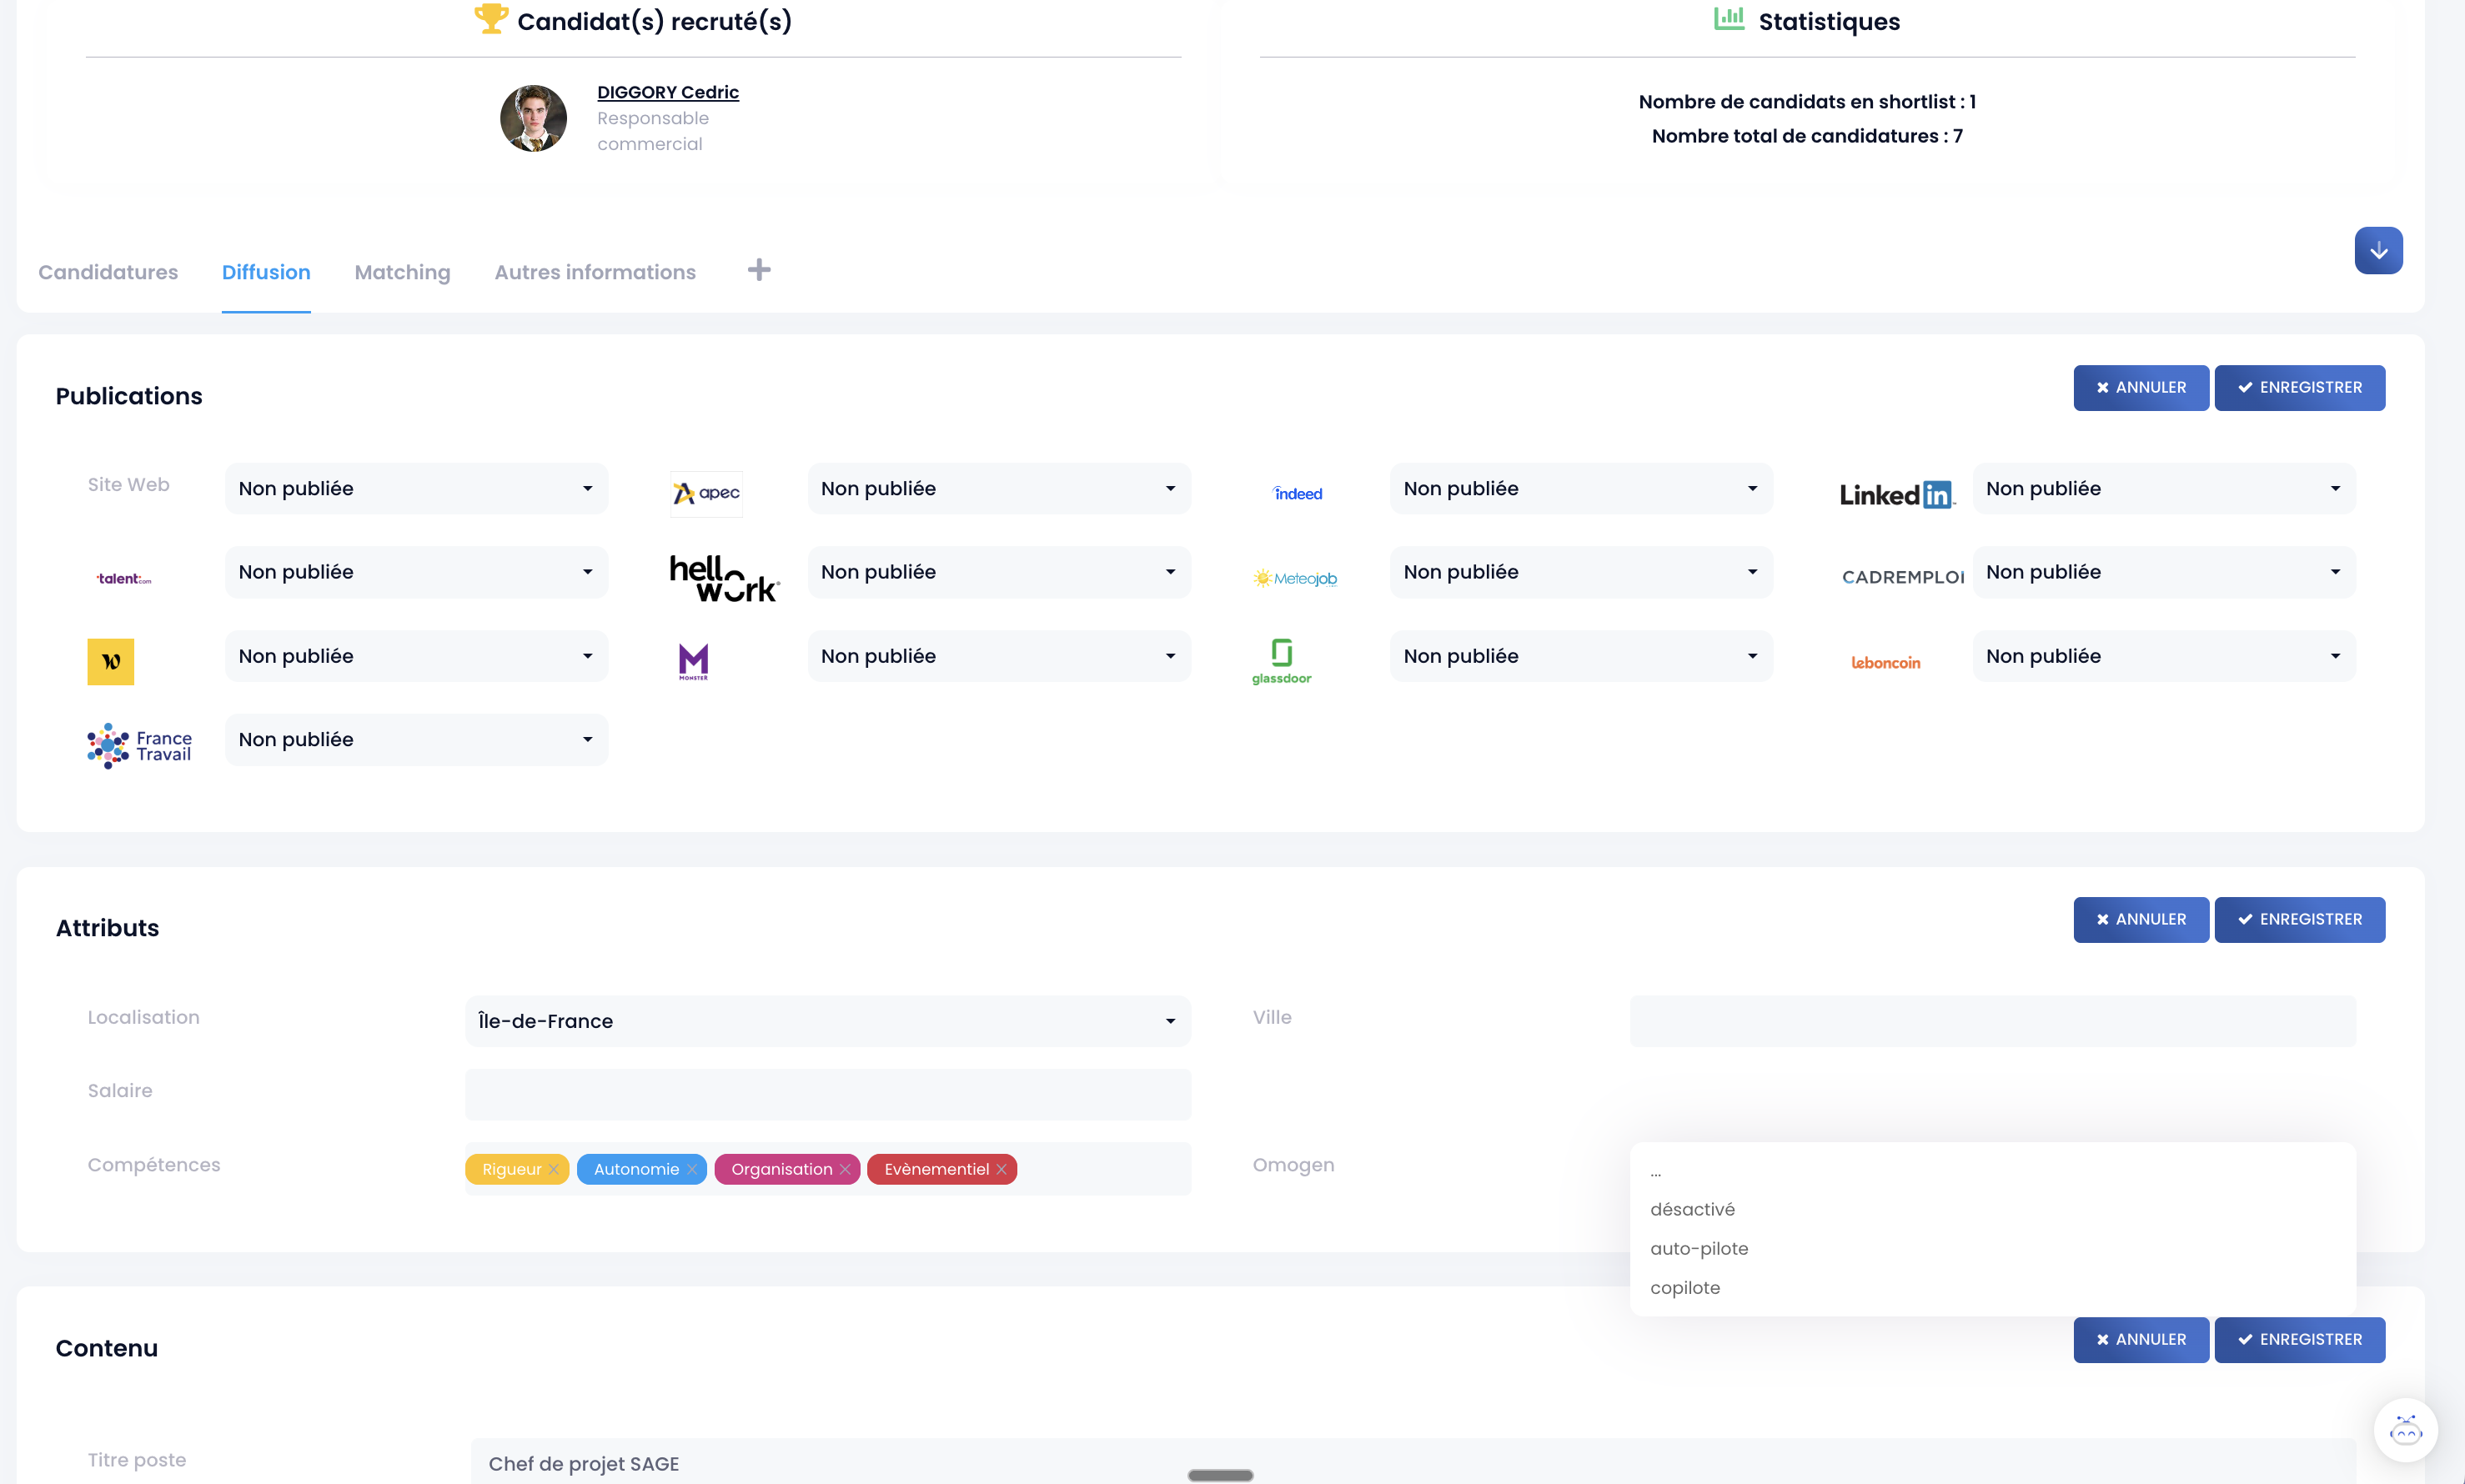Click the hellowork logo
The width and height of the screenshot is (2465, 1484).
point(724,578)
